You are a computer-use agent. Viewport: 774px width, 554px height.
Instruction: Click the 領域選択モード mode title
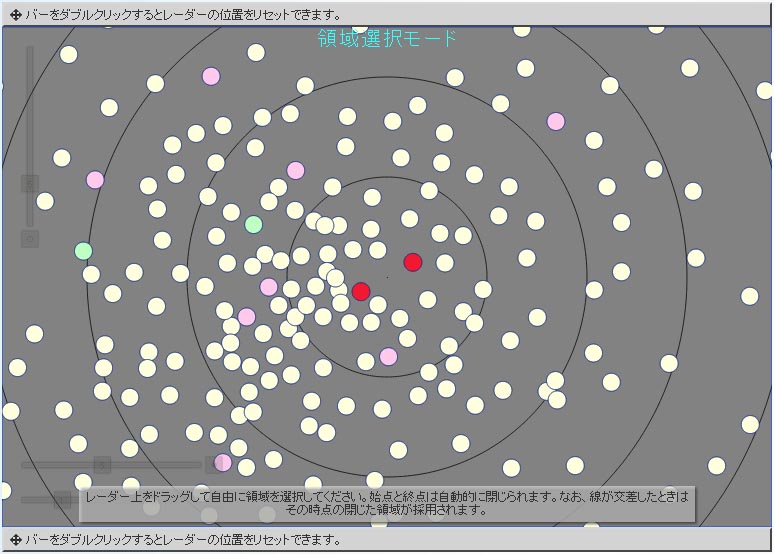[x=387, y=39]
